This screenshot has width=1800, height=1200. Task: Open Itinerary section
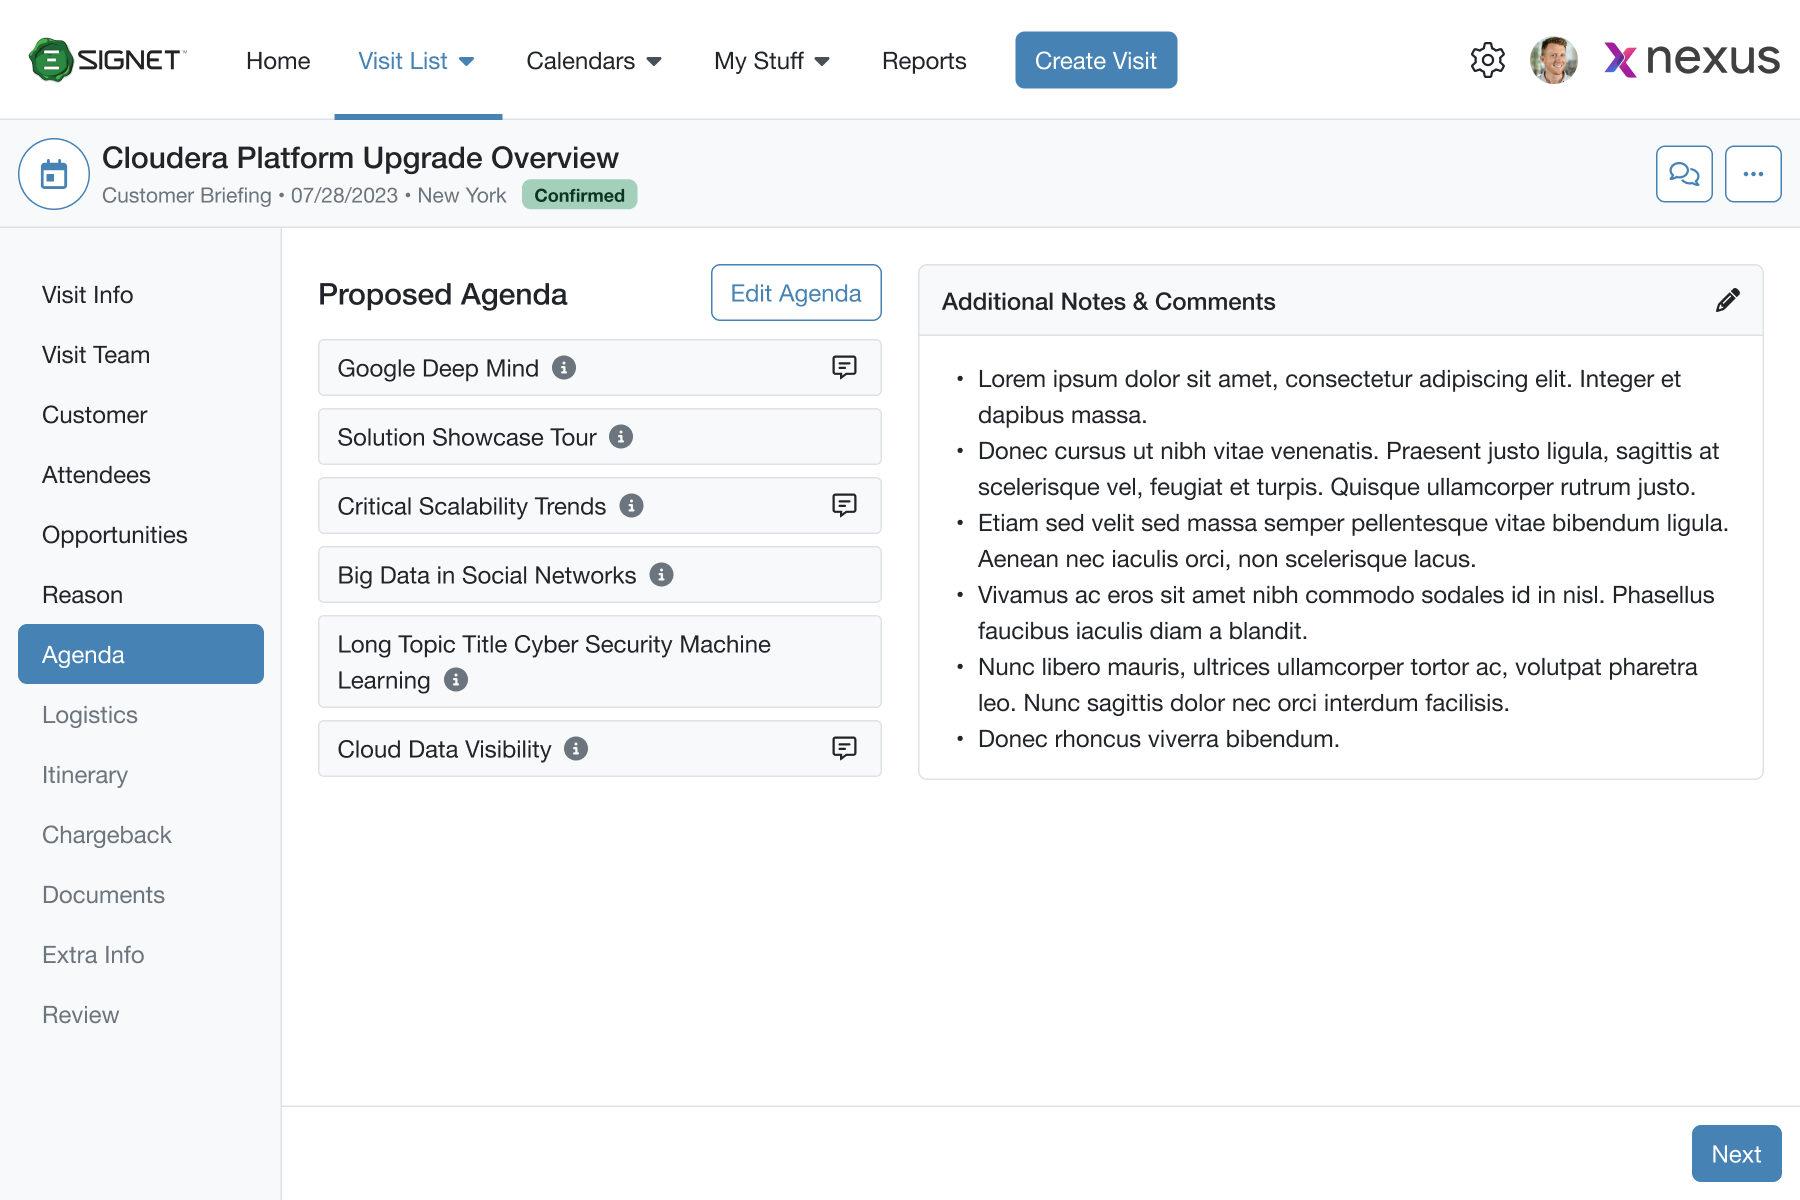pos(141,775)
